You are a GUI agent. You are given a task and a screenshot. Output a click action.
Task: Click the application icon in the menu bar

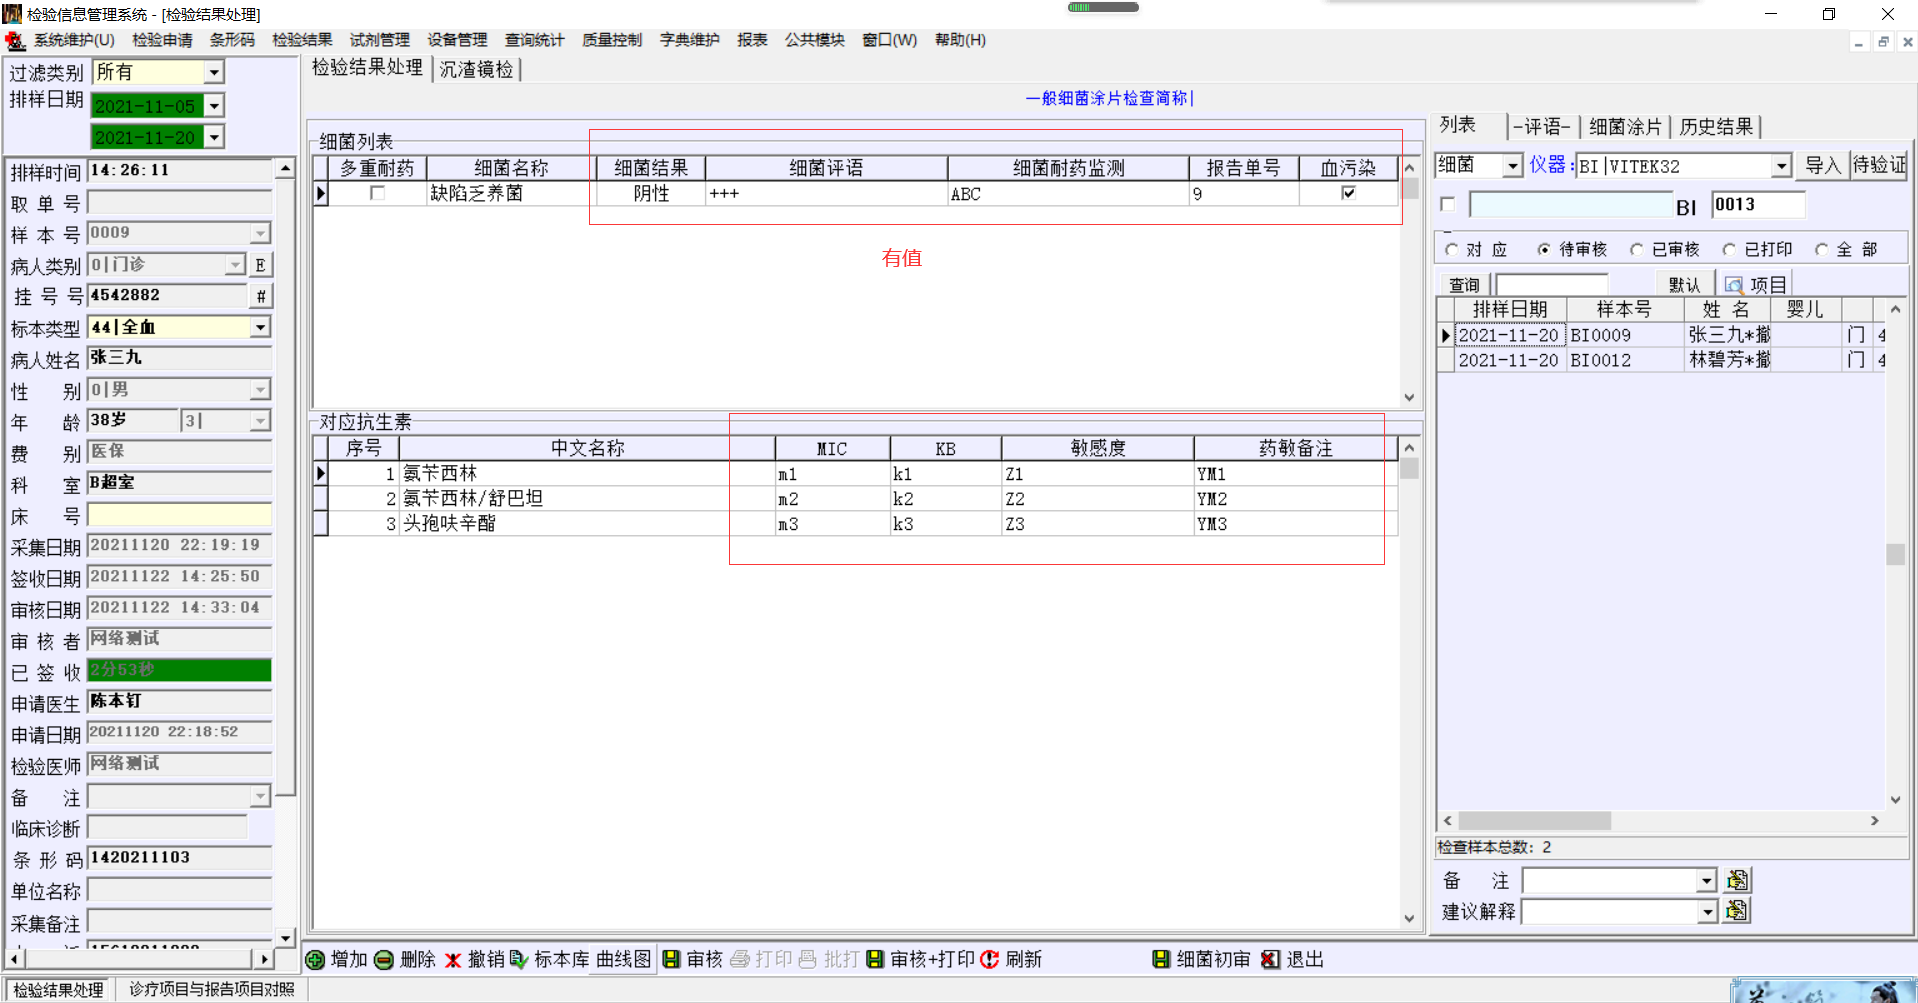(15, 40)
